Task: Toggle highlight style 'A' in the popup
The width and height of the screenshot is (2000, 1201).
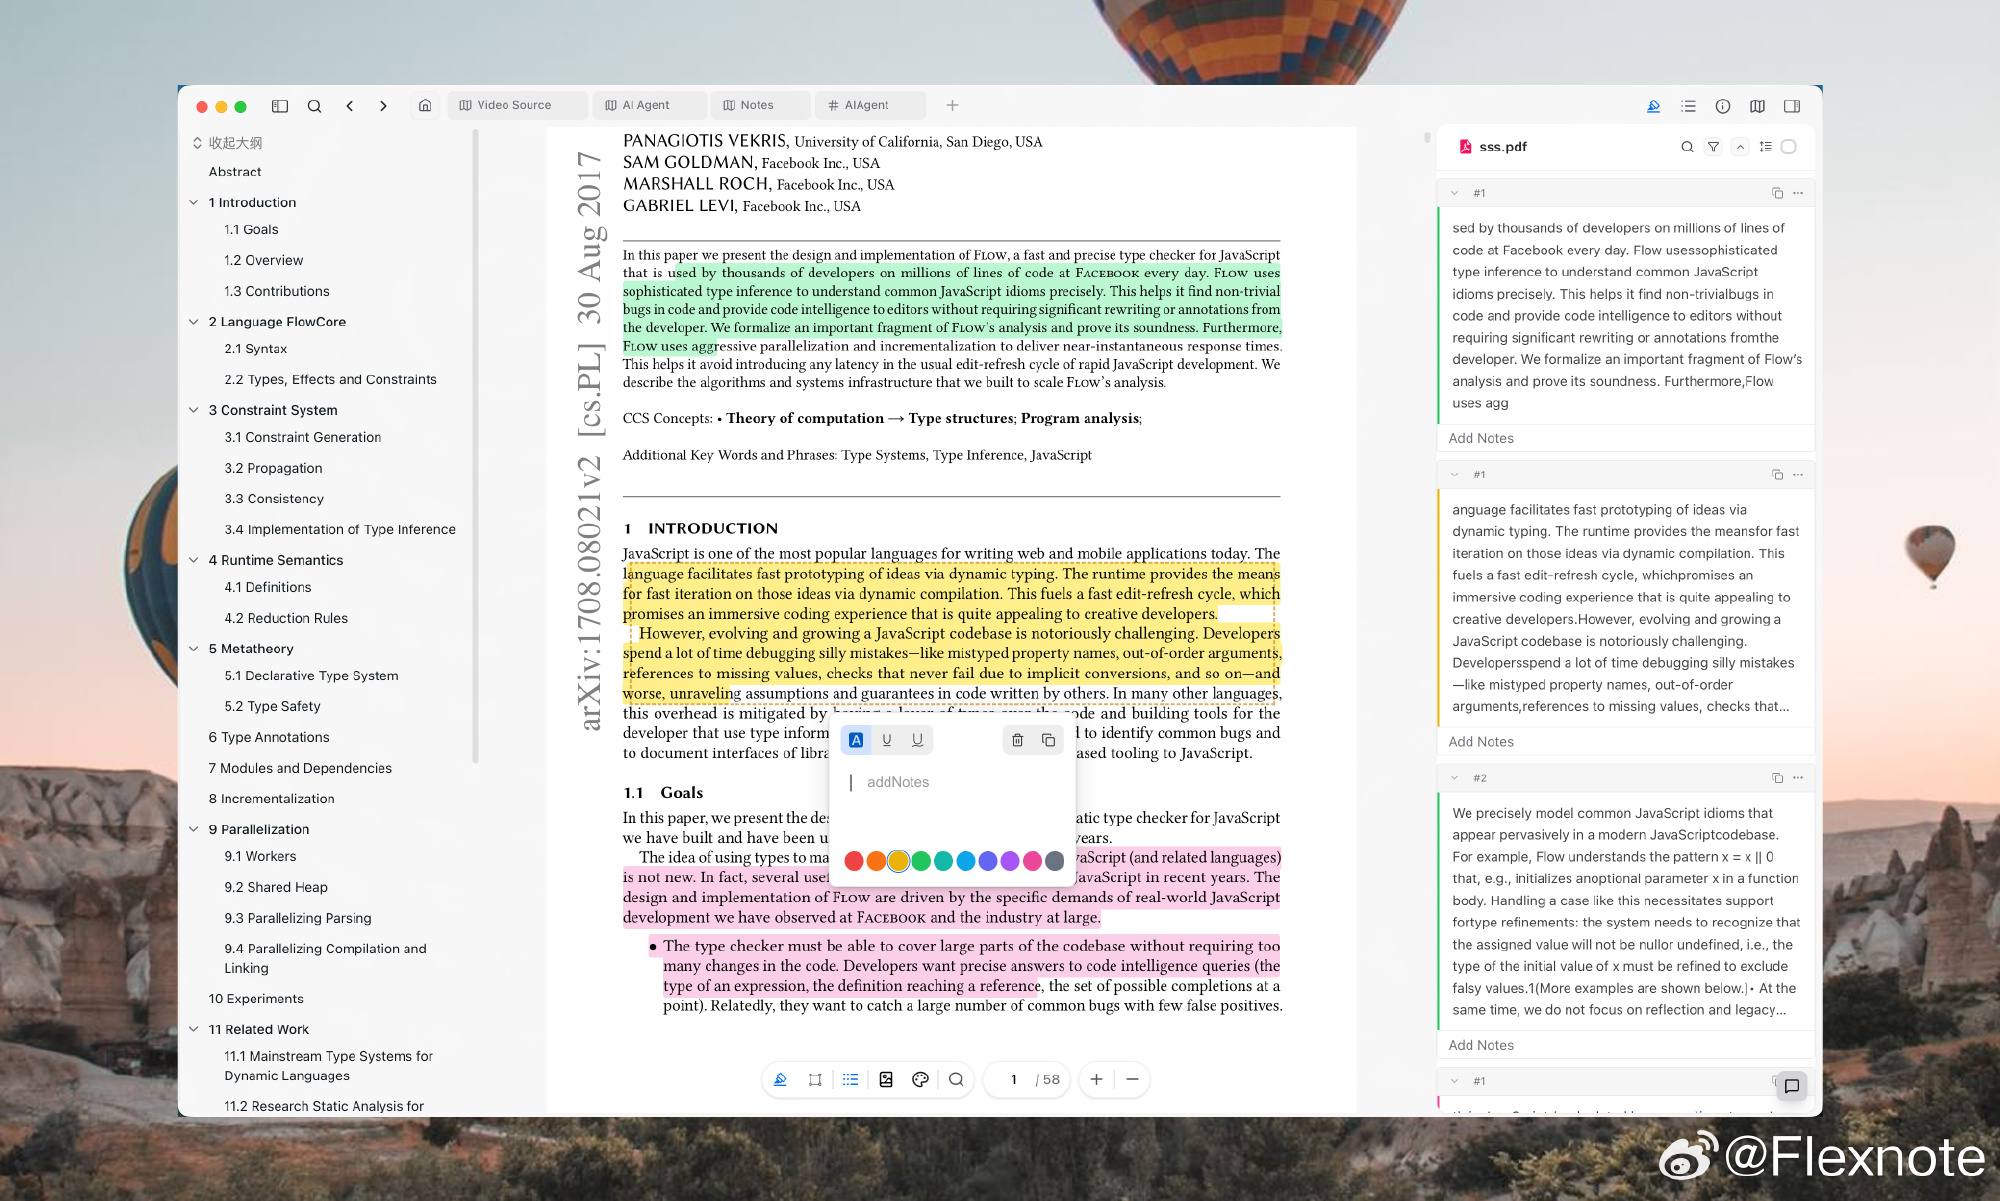Action: pos(856,740)
